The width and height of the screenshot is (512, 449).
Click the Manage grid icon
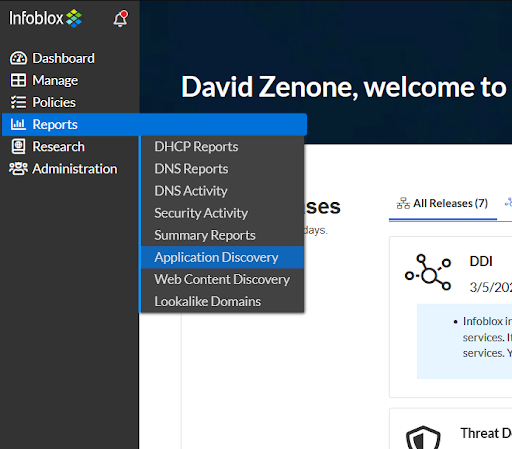click(18, 80)
